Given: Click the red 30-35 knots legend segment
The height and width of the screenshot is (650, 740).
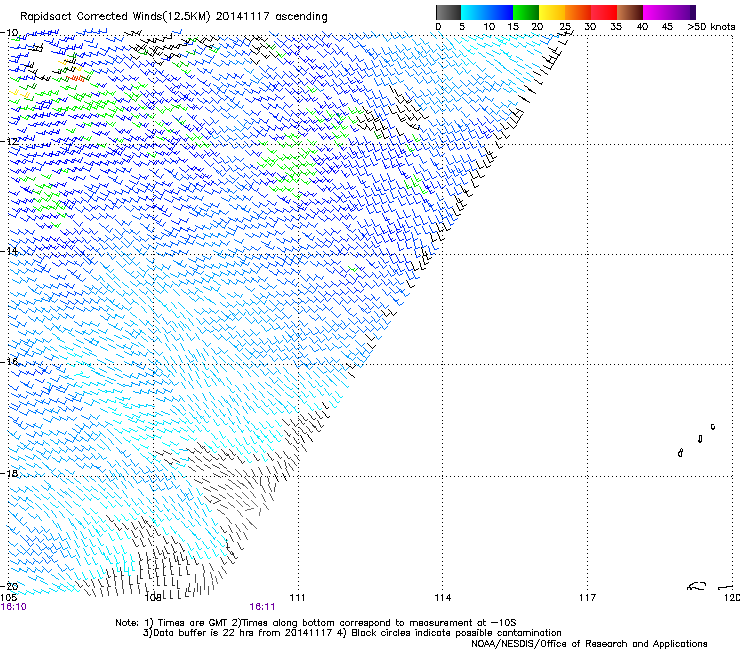Looking at the screenshot, I should [604, 12].
